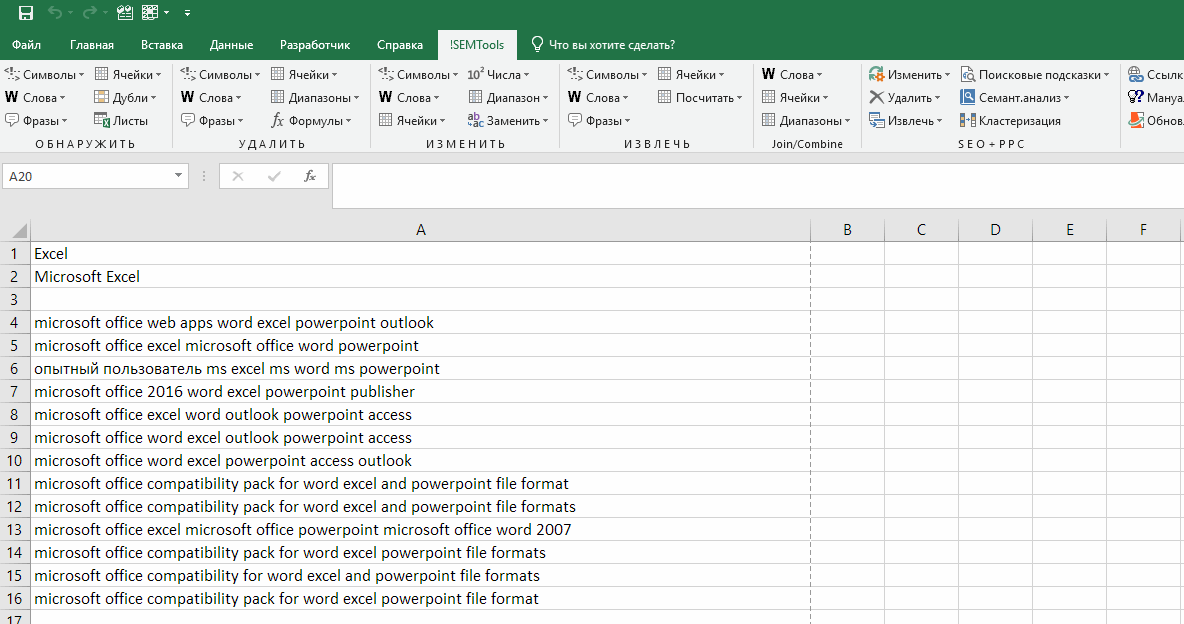Image resolution: width=1184 pixels, height=624 pixels.
Task: Select cell 'опытный пользователь ms excel ms word ms powerpoint'
Action: pos(421,369)
